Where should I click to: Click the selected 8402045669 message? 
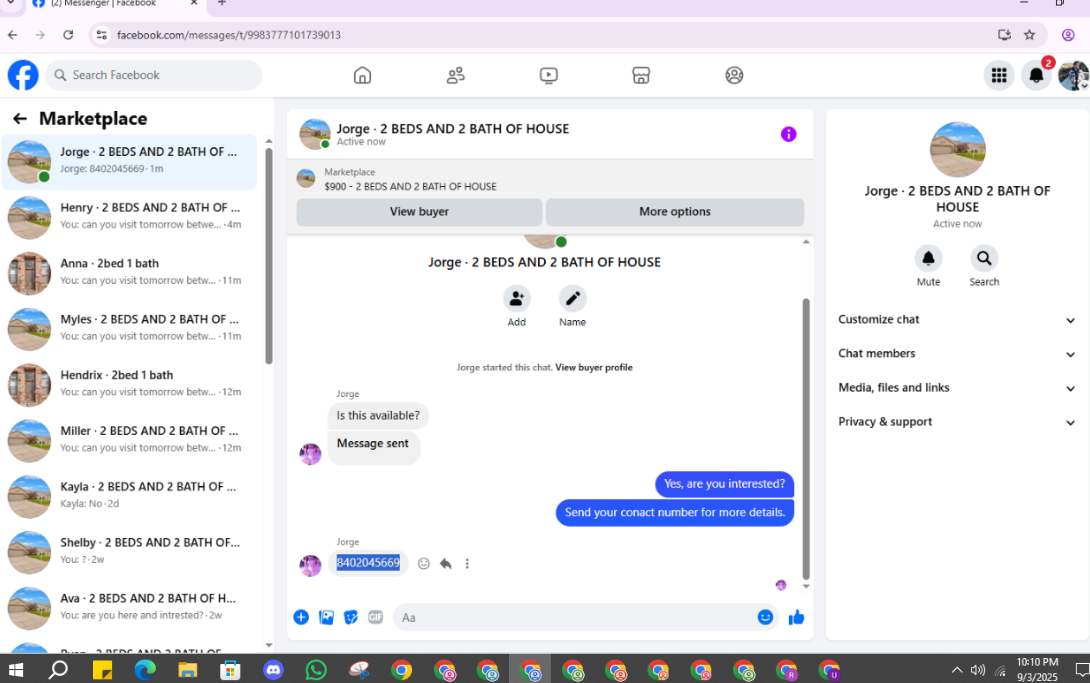point(368,563)
